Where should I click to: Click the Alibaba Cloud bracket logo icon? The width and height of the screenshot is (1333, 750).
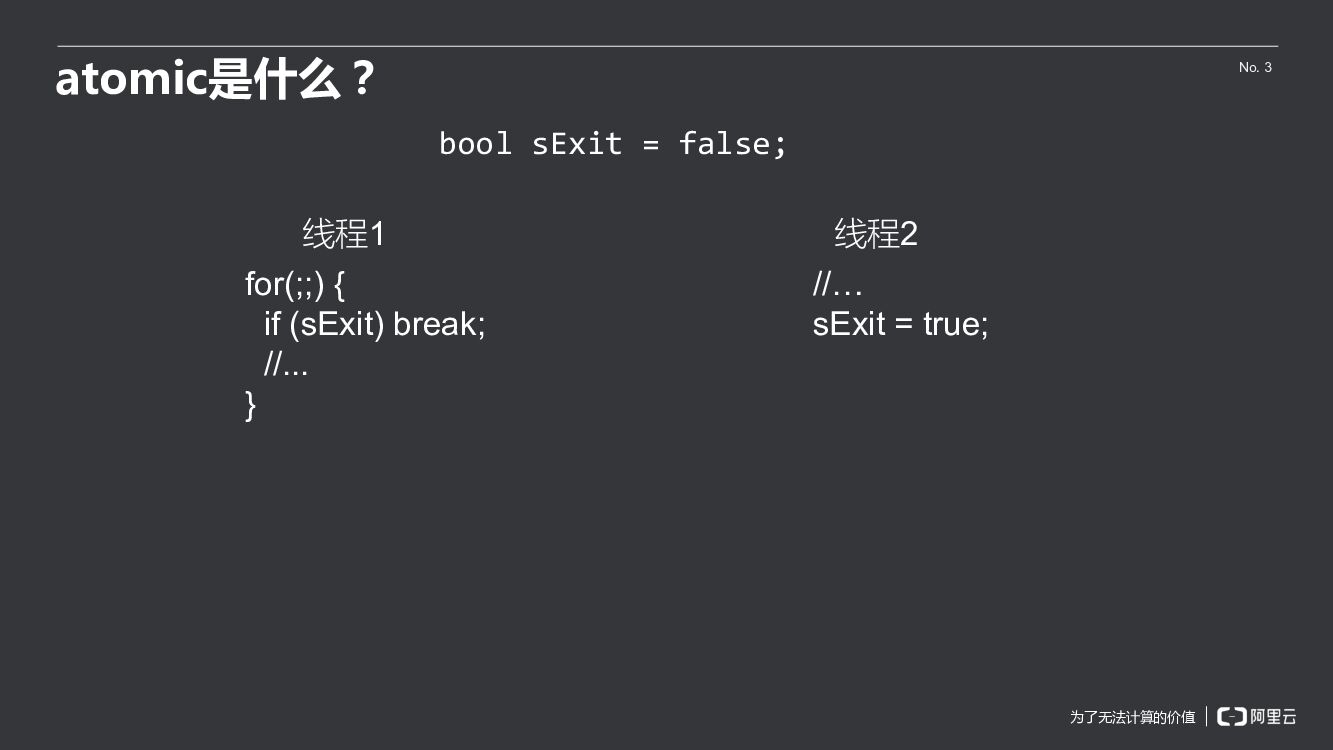click(1232, 716)
